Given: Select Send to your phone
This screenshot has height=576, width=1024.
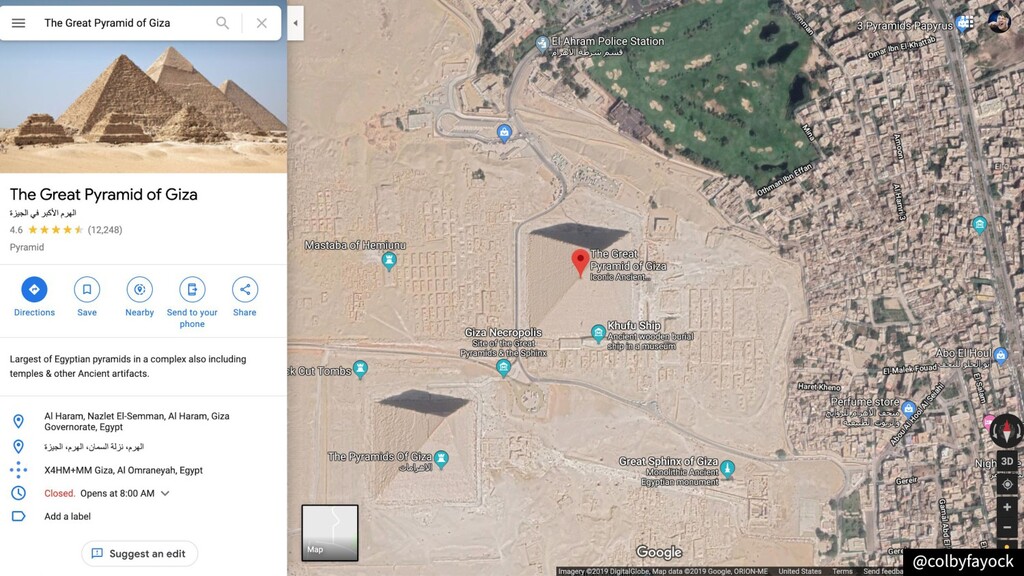Looking at the screenshot, I should point(192,289).
